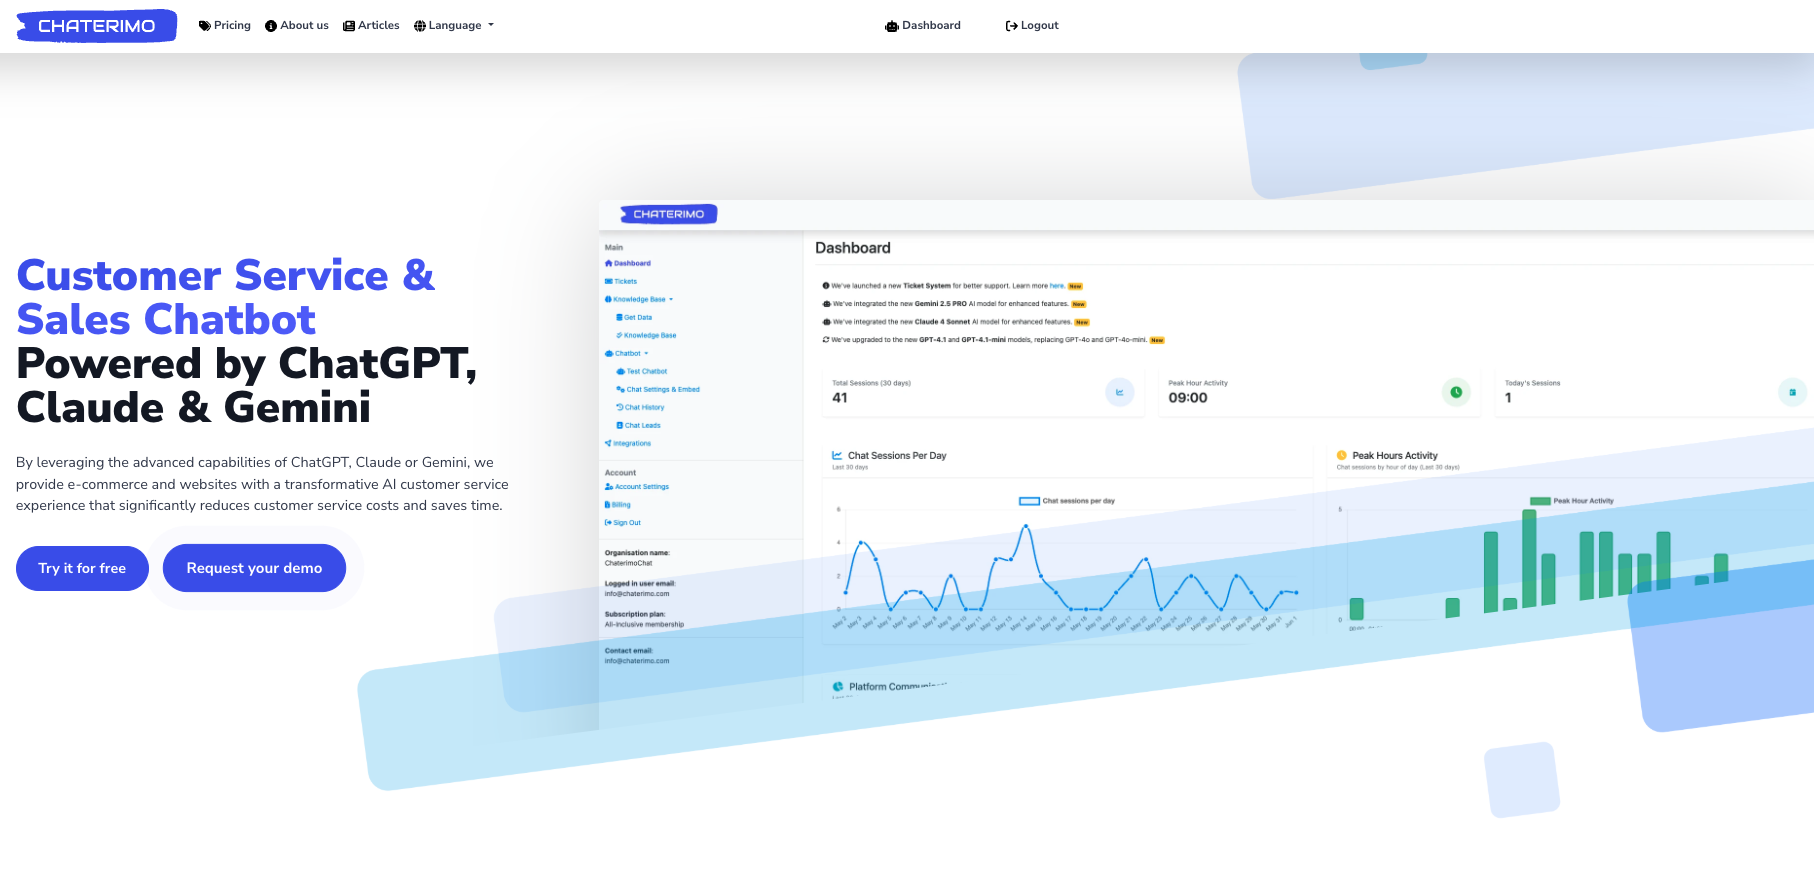
Task: Click the Chaterimo logo in the top navbar
Action: (97, 26)
